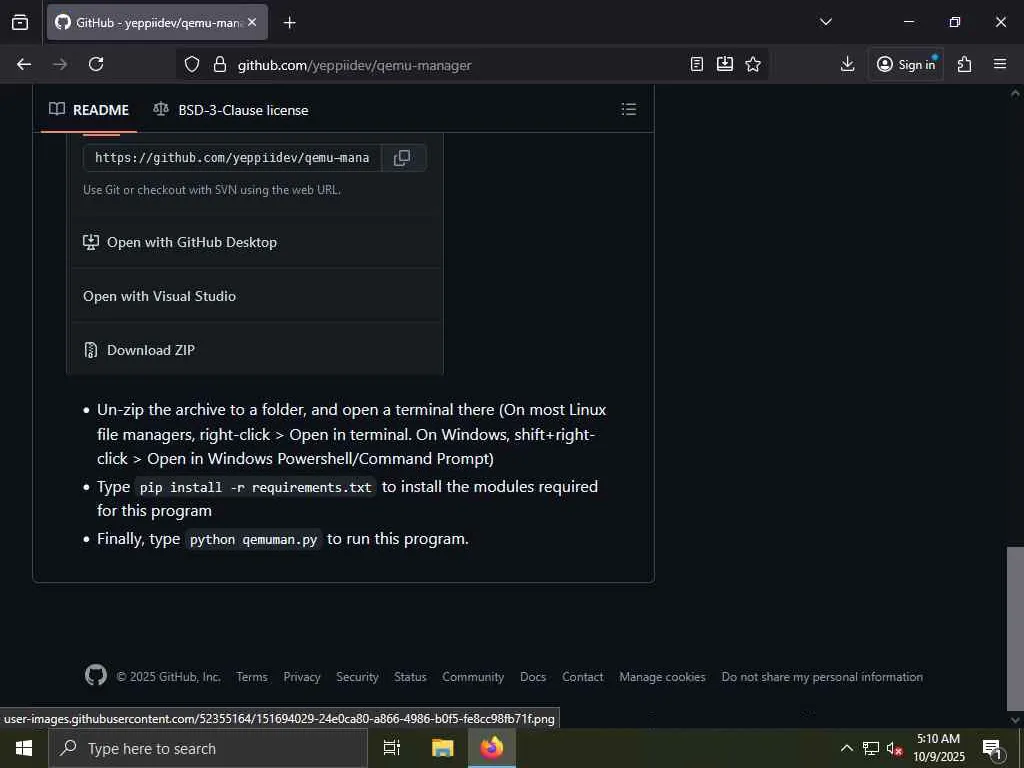Viewport: 1024px width, 768px height.
Task: Click the install-app icon in address bar
Action: pos(725,64)
